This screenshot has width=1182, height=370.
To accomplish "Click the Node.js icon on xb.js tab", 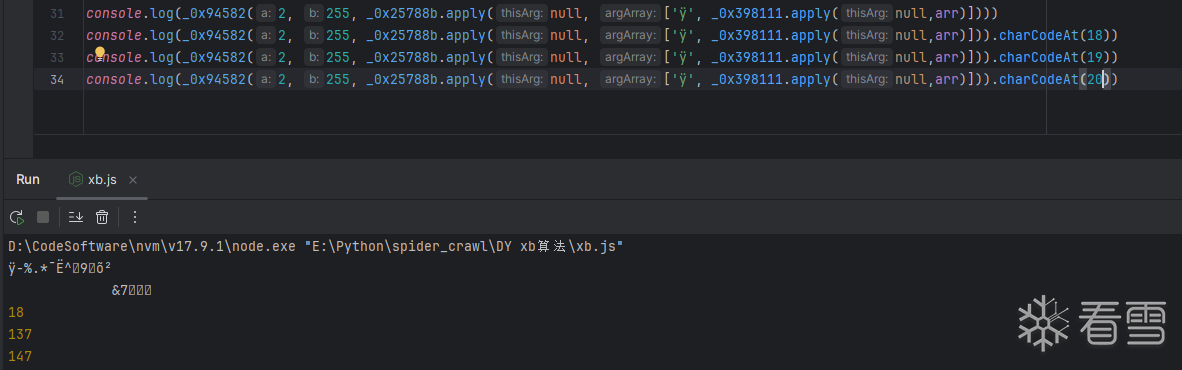I will tap(75, 179).
